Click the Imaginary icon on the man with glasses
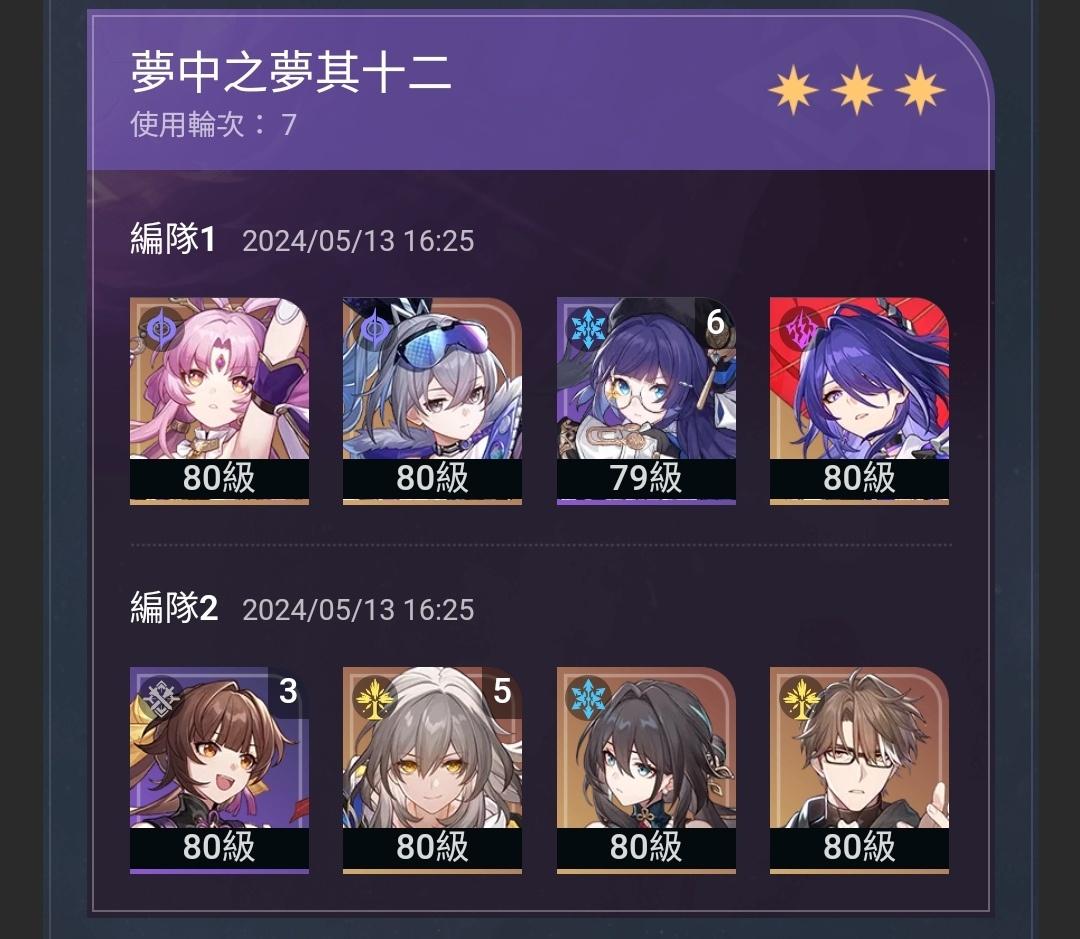Image resolution: width=1080 pixels, height=939 pixels. [801, 696]
